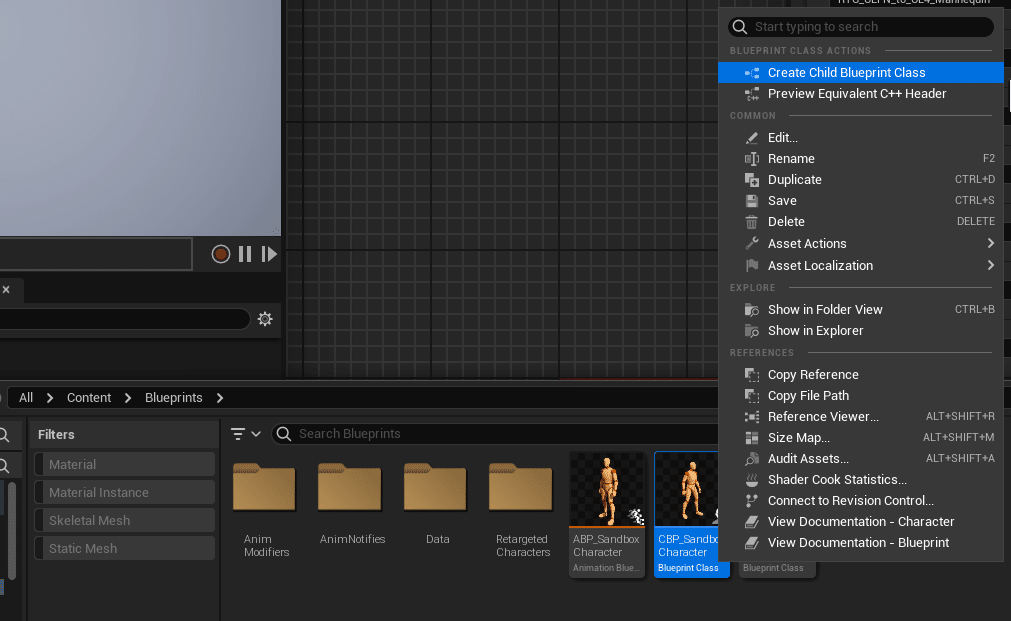This screenshot has height=621, width=1011.
Task: Open the AnimNotifies folder
Action: (350, 489)
